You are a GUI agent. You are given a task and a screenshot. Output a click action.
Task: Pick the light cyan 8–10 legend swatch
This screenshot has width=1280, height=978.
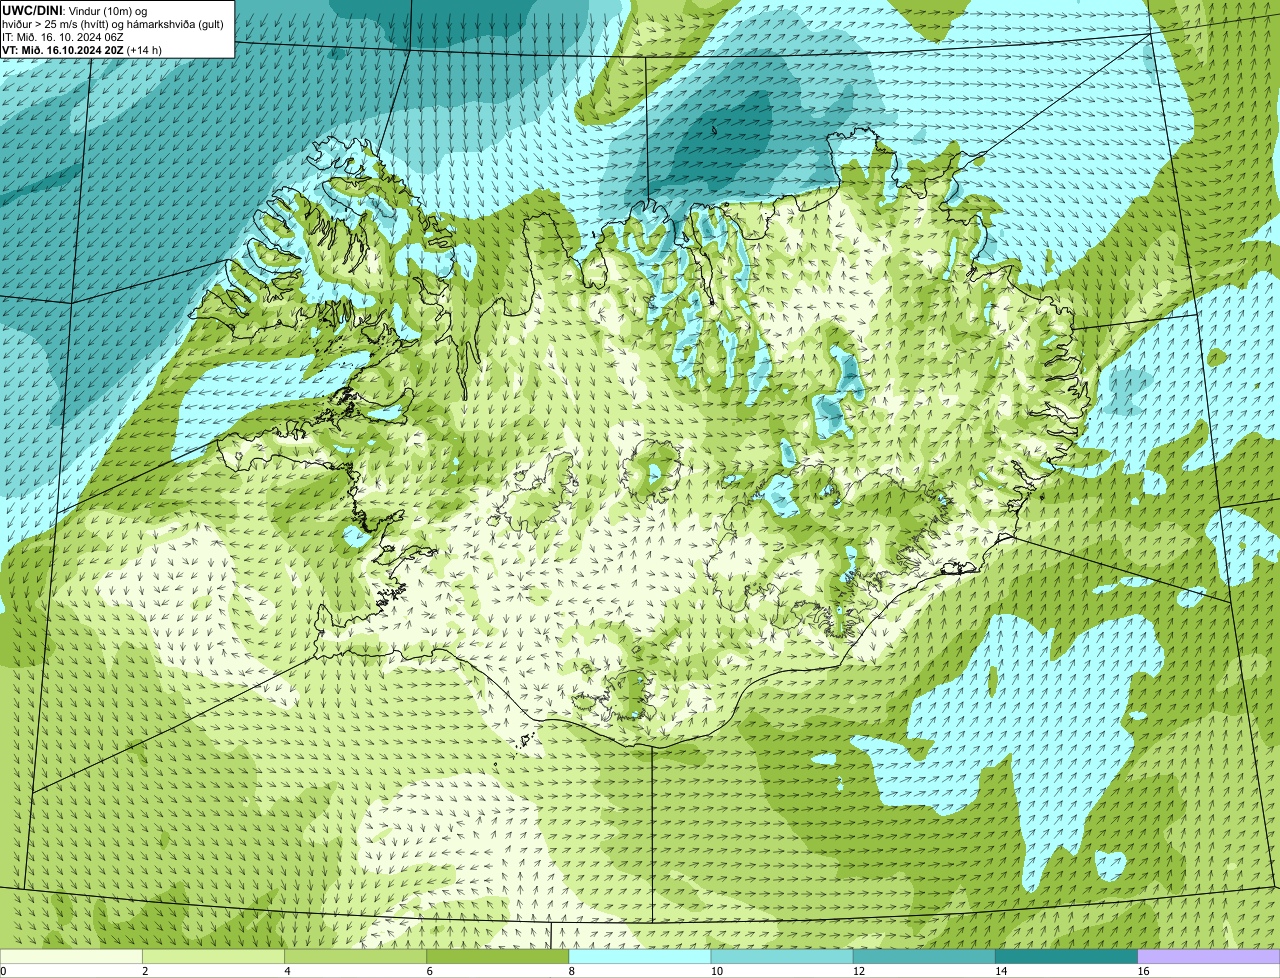[640, 956]
